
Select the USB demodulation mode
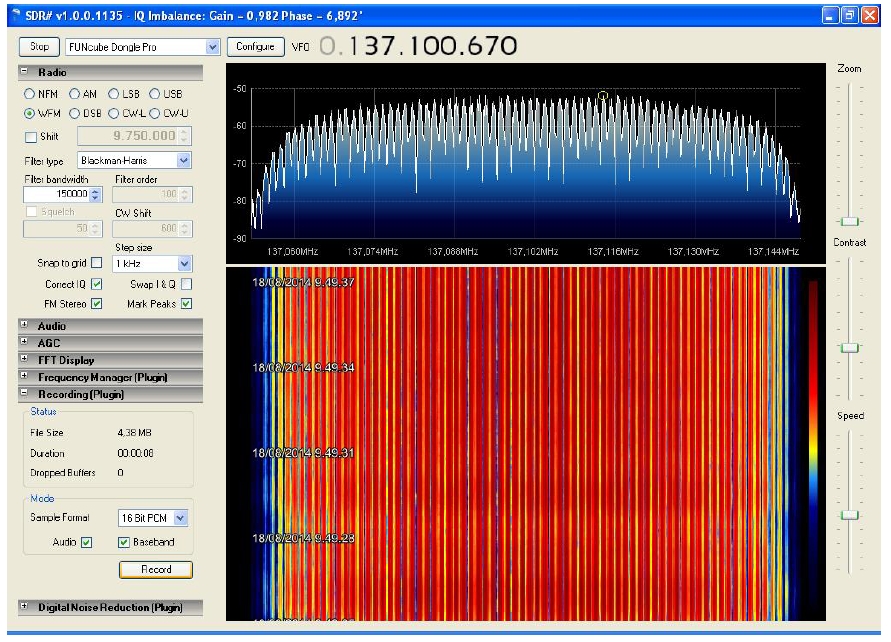coord(155,94)
